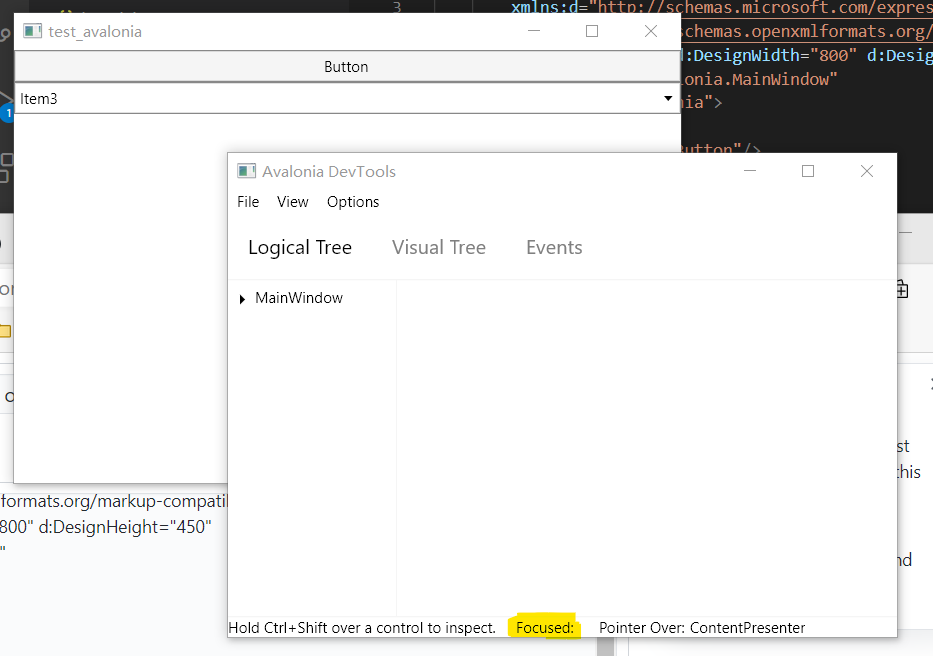Select the MainWindow tree item
Viewport: 933px width, 656px height.
click(x=297, y=298)
